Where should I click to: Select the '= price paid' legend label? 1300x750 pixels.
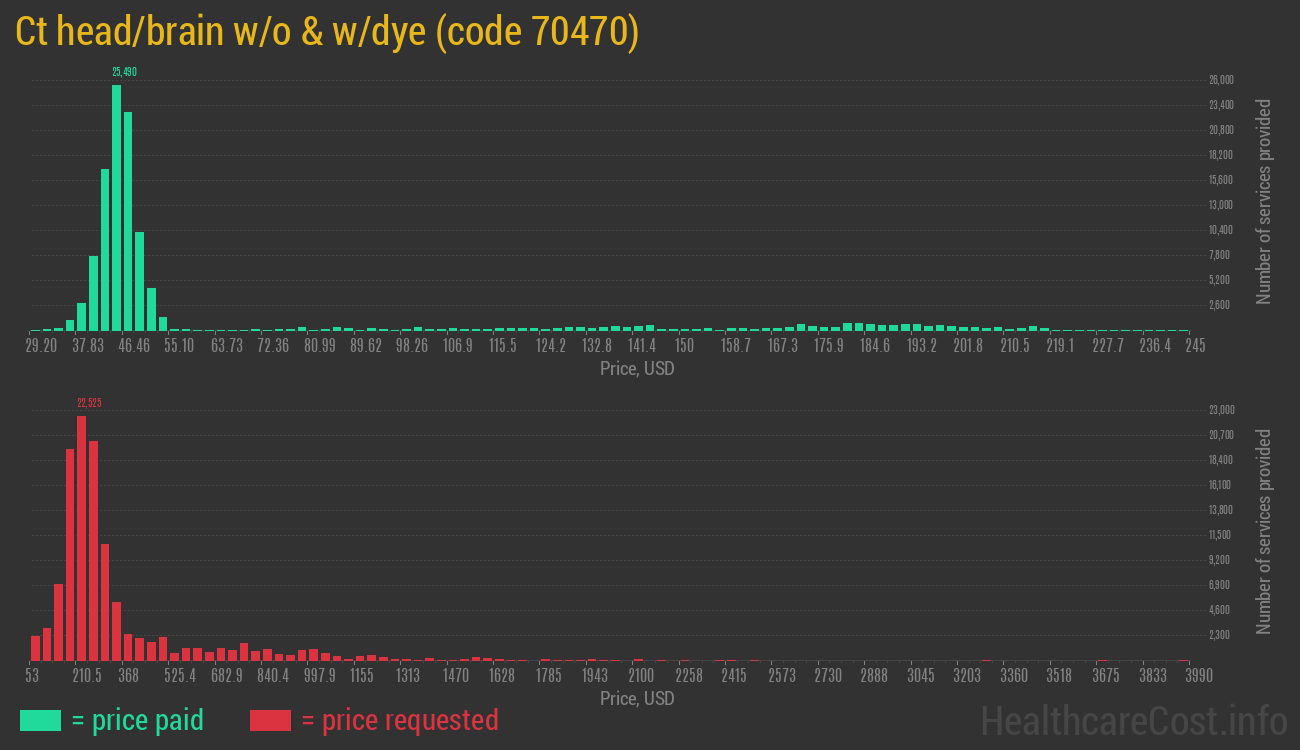[x=138, y=720]
